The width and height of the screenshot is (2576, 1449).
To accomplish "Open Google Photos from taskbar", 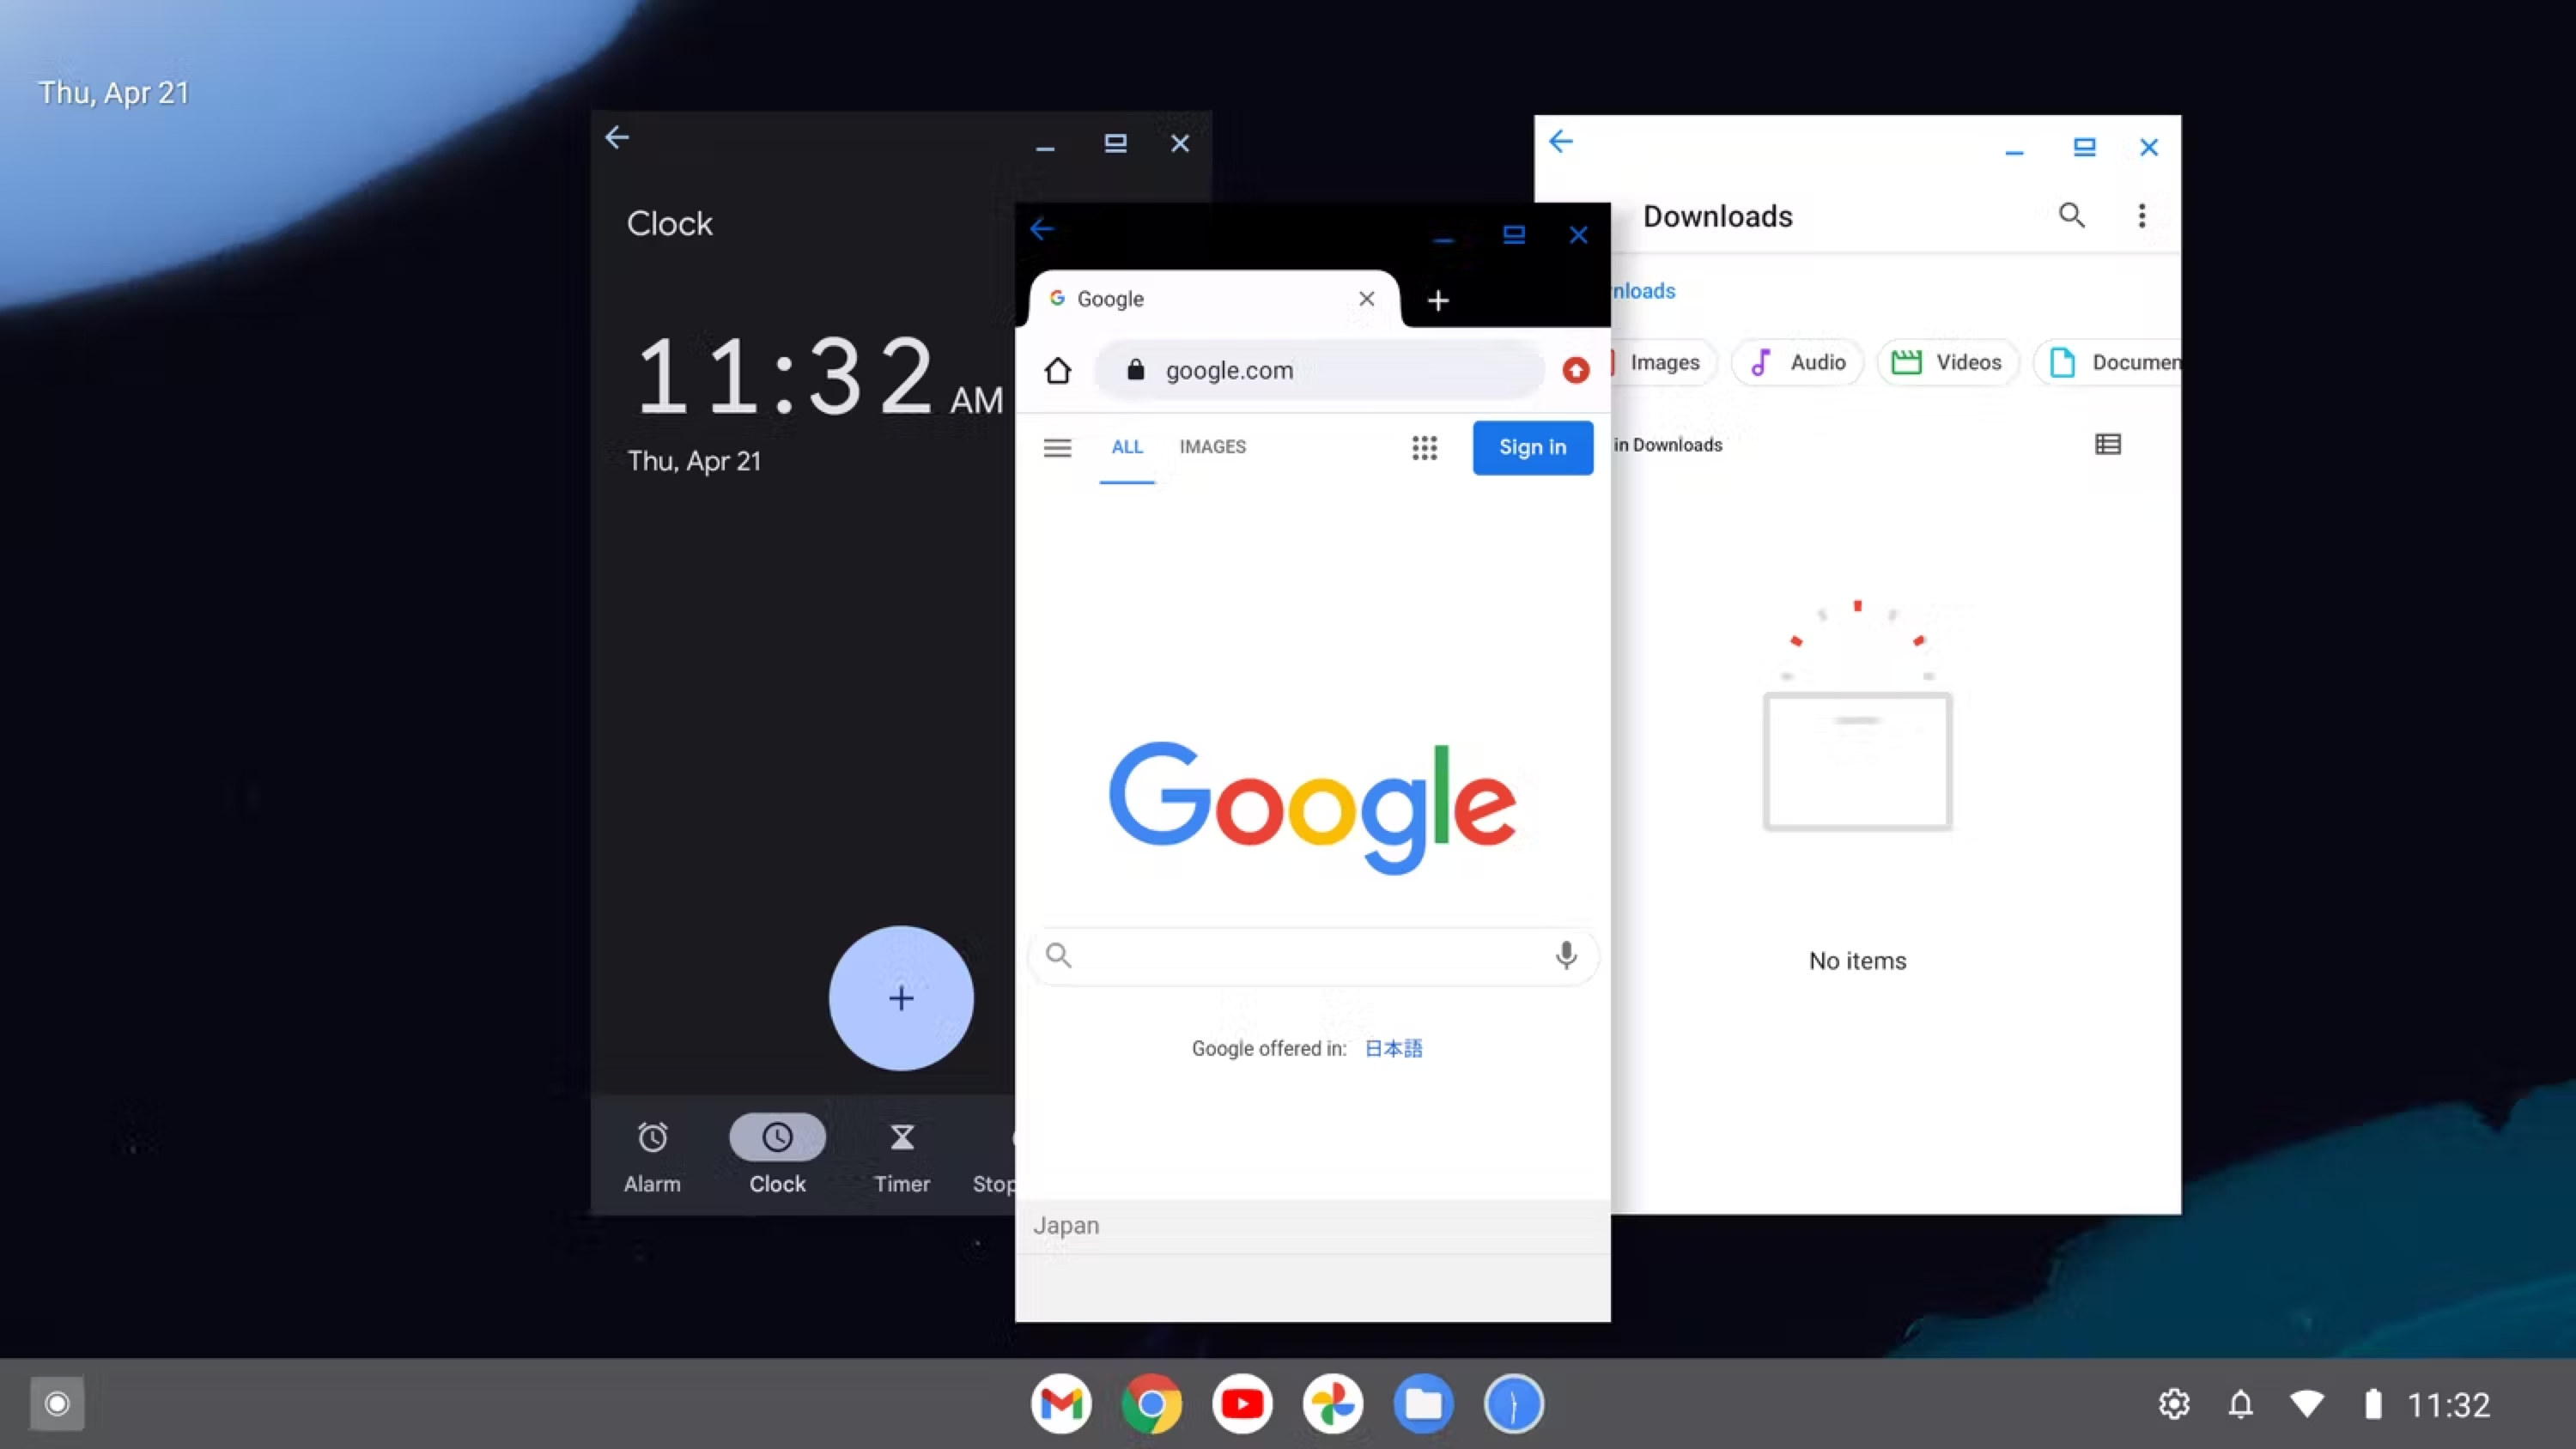I will point(1333,1403).
